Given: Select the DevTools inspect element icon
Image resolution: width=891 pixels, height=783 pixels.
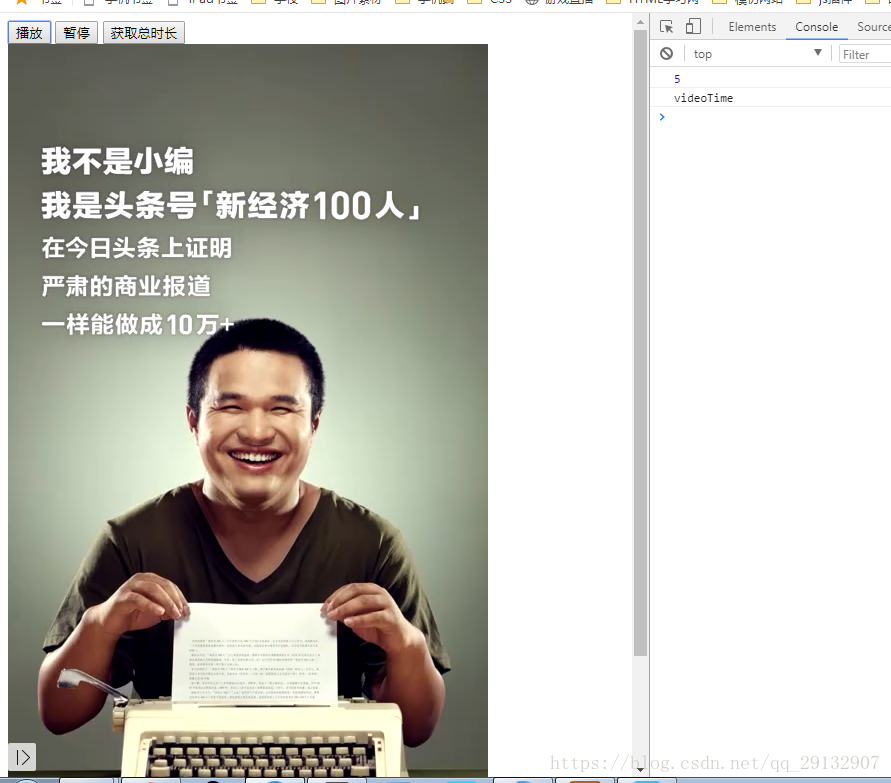Looking at the screenshot, I should point(667,27).
